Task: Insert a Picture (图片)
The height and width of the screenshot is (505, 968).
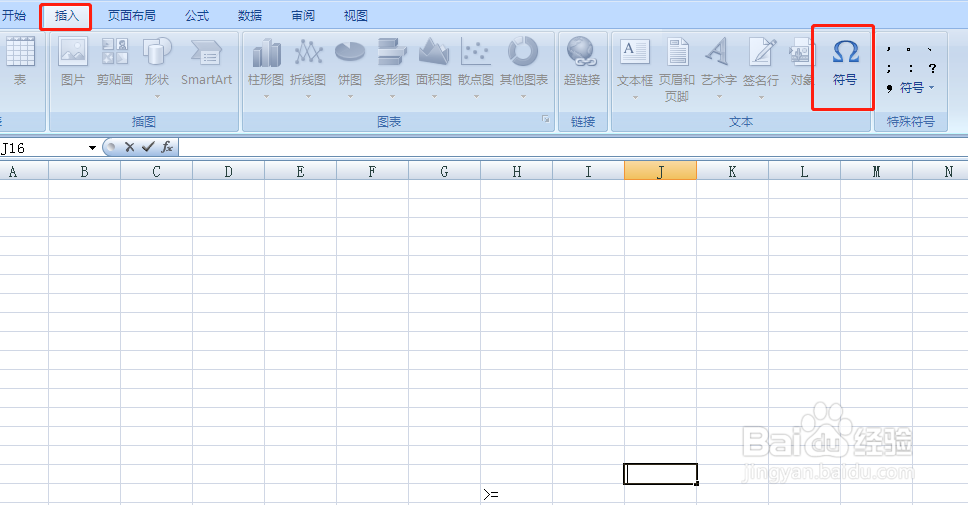Action: [x=73, y=62]
